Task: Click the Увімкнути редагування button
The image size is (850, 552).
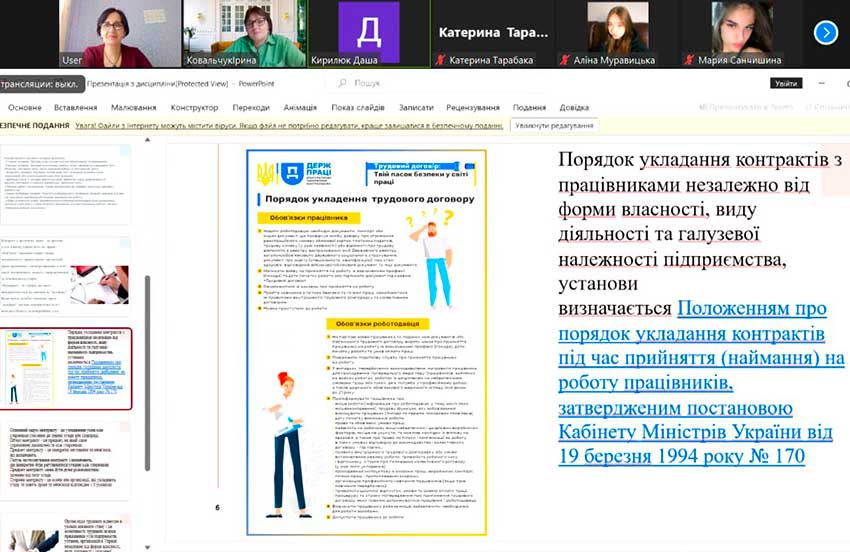Action: tap(555, 125)
